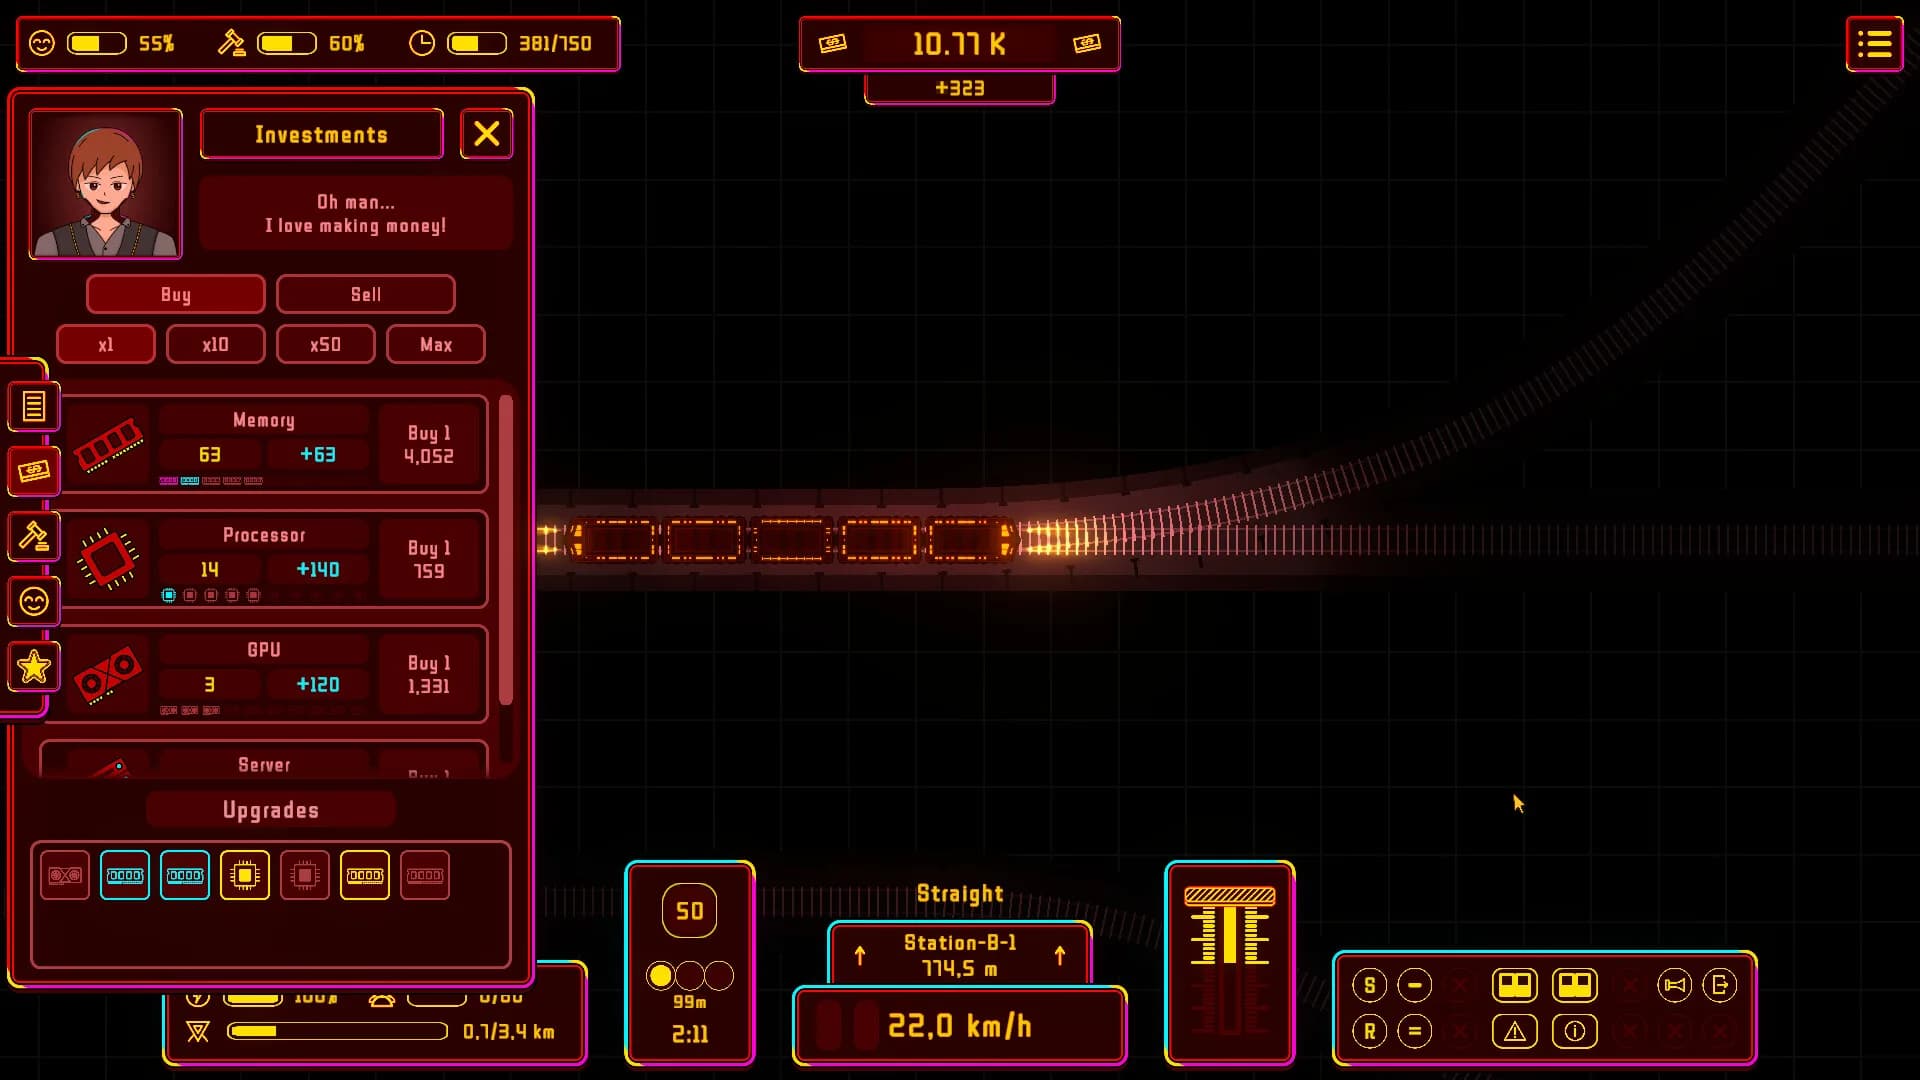Click the S control button

1370,986
